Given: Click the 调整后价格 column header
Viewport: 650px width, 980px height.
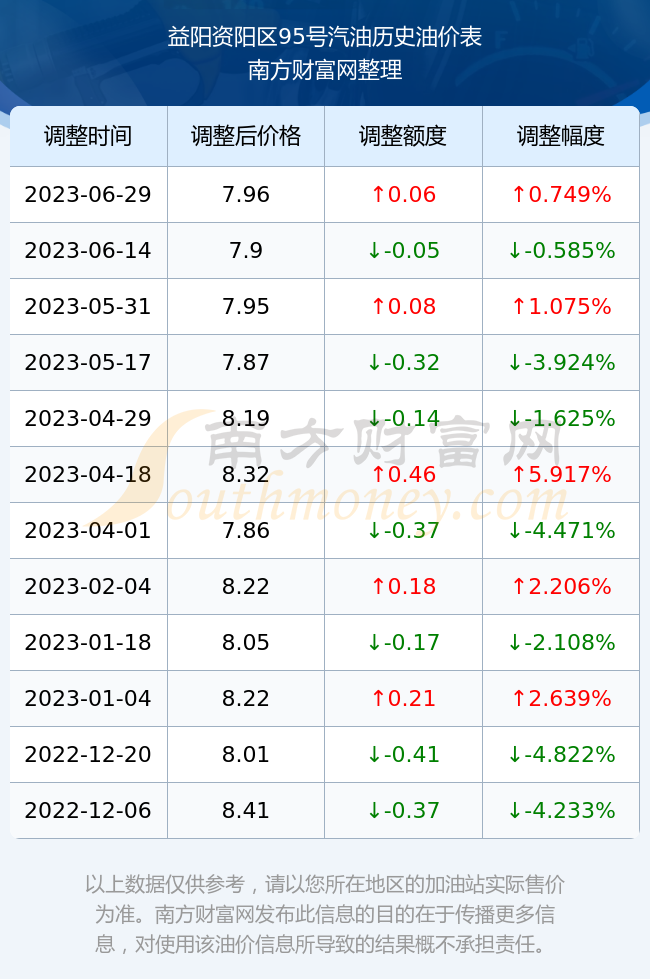Looking at the screenshot, I should coord(246,136).
